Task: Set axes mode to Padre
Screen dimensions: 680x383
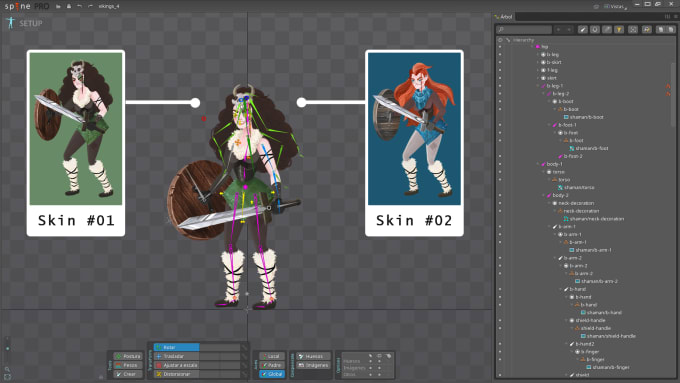Action: [x=272, y=365]
